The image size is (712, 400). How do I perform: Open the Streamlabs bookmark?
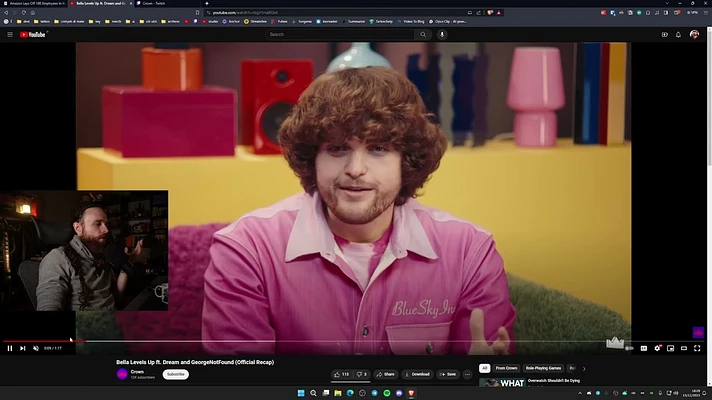(255, 21)
